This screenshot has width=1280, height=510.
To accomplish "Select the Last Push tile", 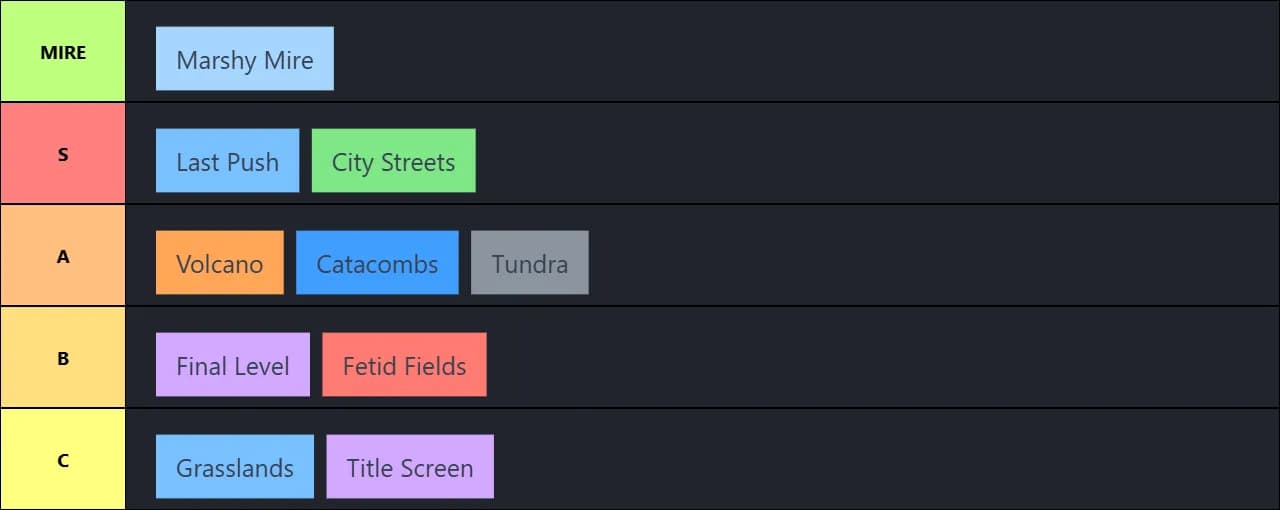I will 227,161.
